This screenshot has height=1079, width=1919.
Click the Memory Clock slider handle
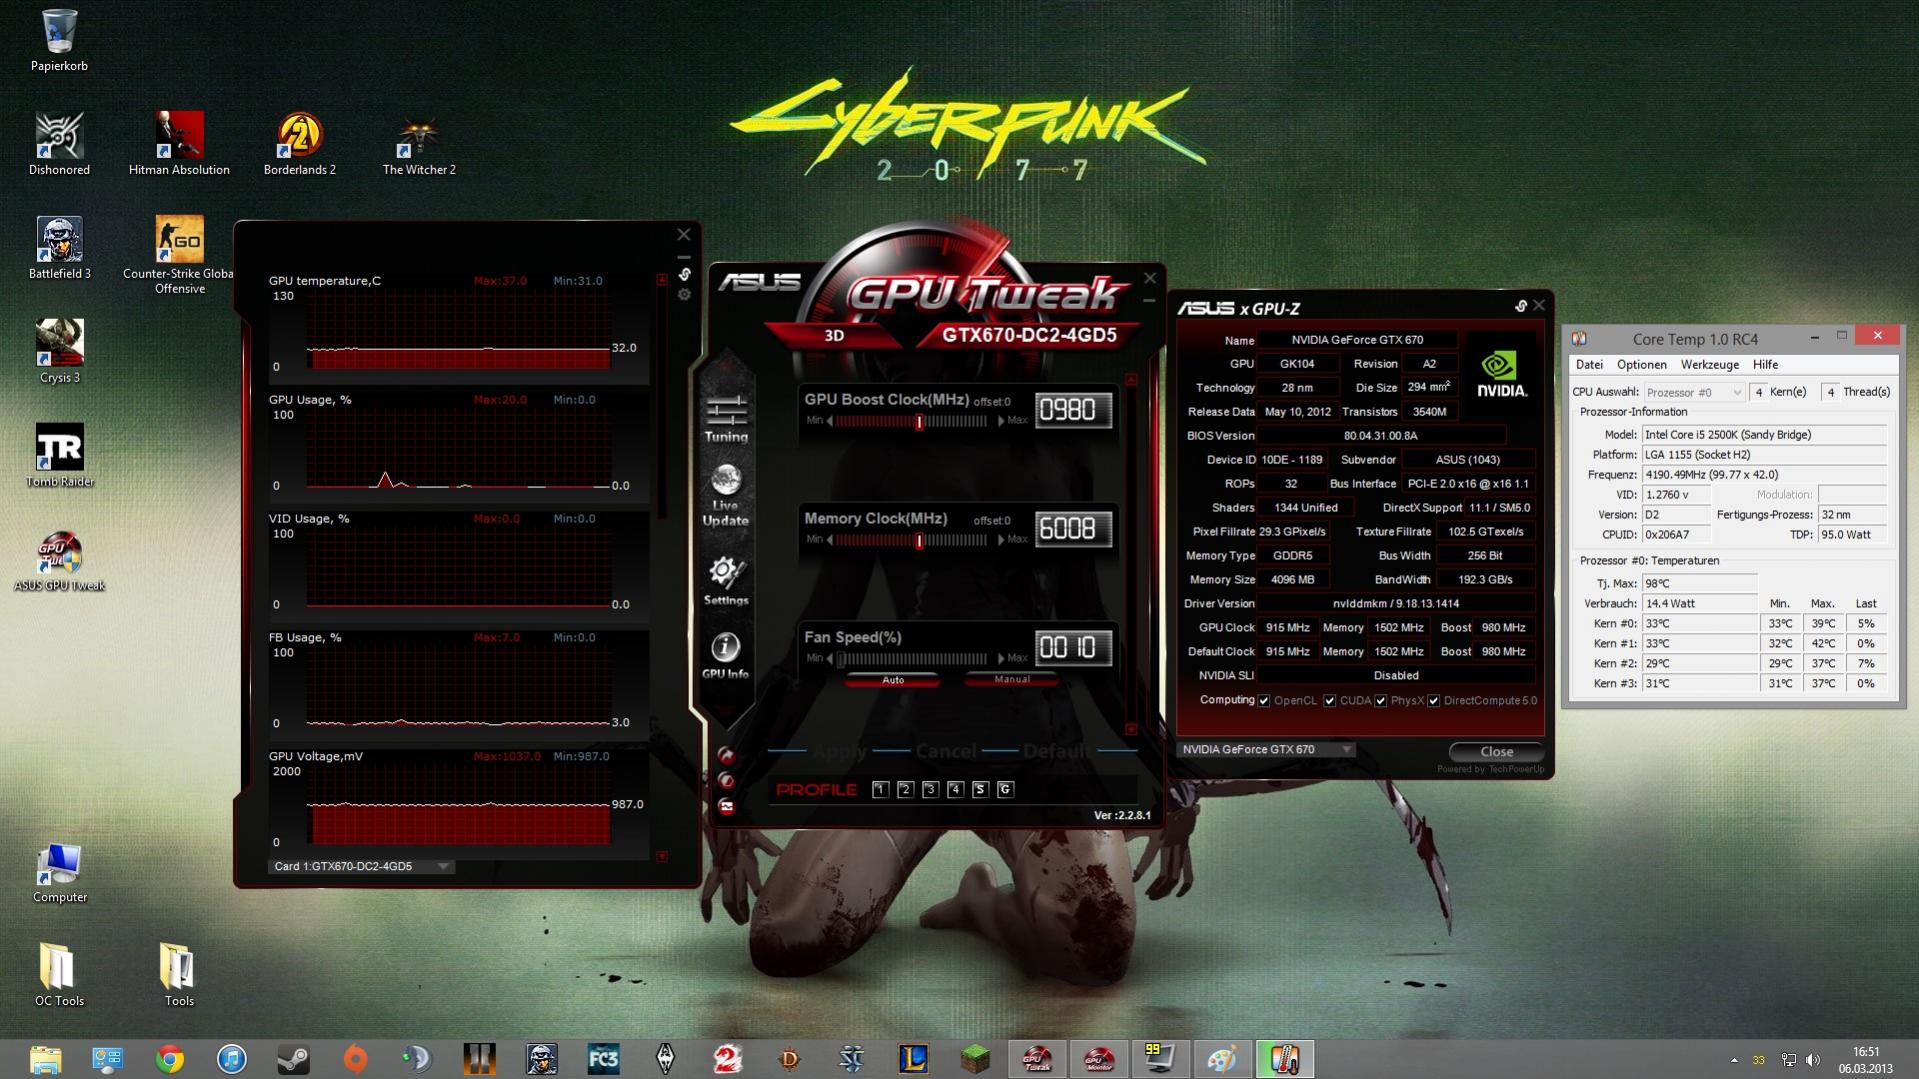(x=919, y=541)
